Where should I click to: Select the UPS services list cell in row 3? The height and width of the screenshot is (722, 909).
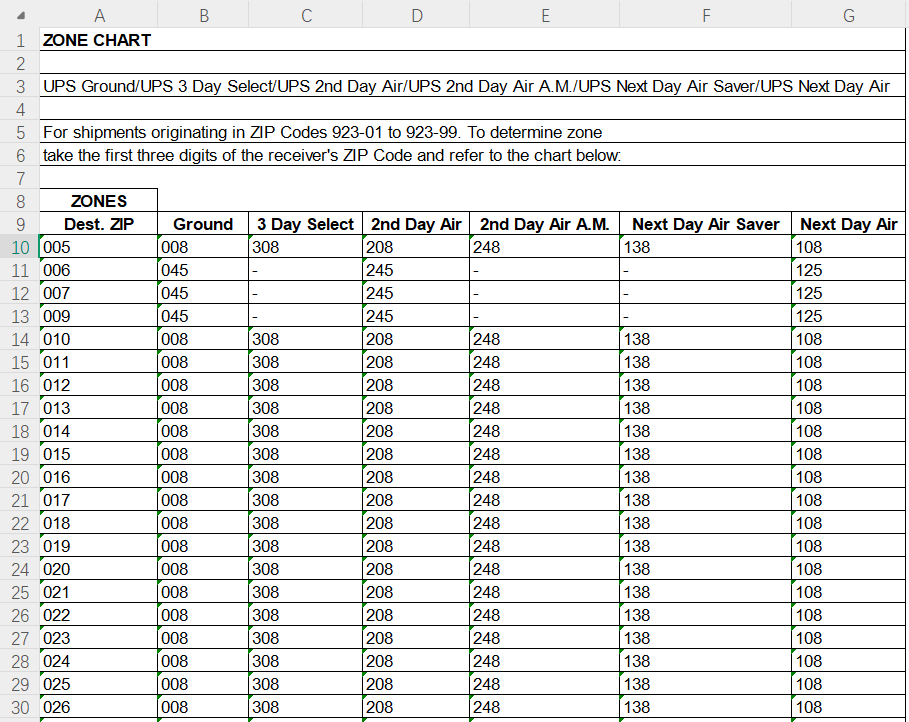tap(466, 86)
